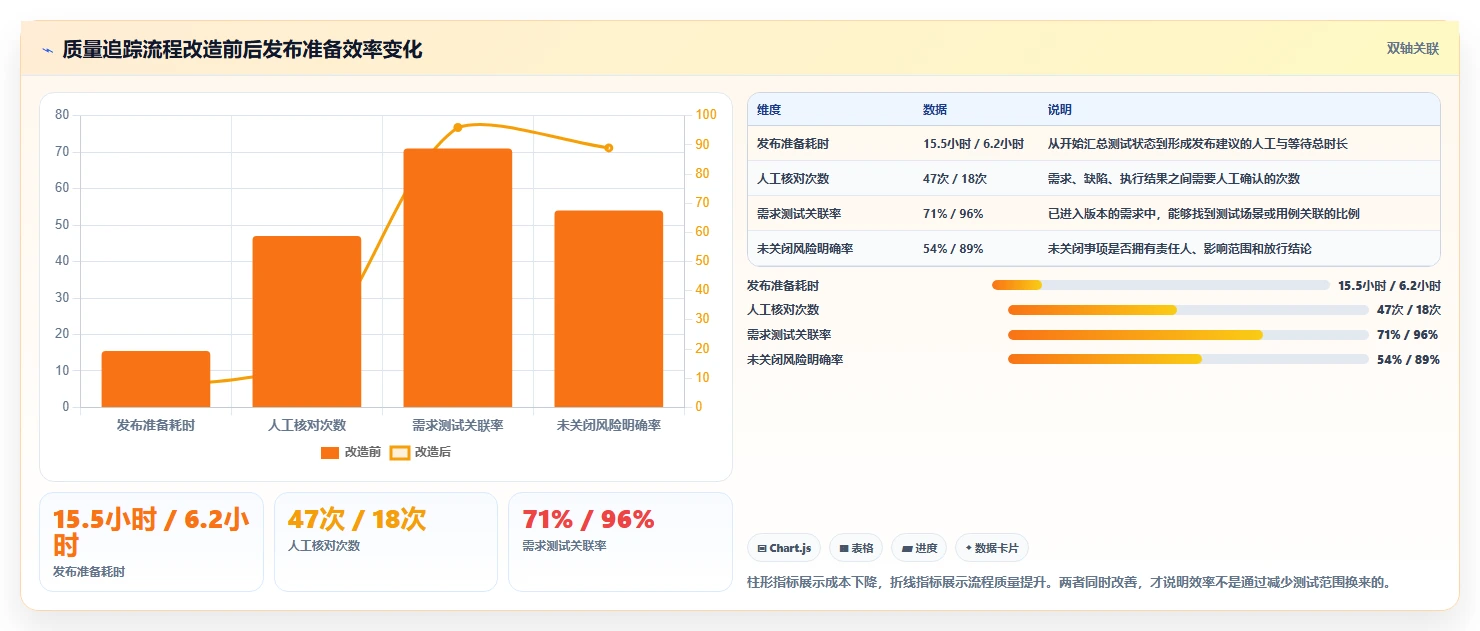Click the table value 47次 / 18次
Screen dimensions: 1480x631
955,179
